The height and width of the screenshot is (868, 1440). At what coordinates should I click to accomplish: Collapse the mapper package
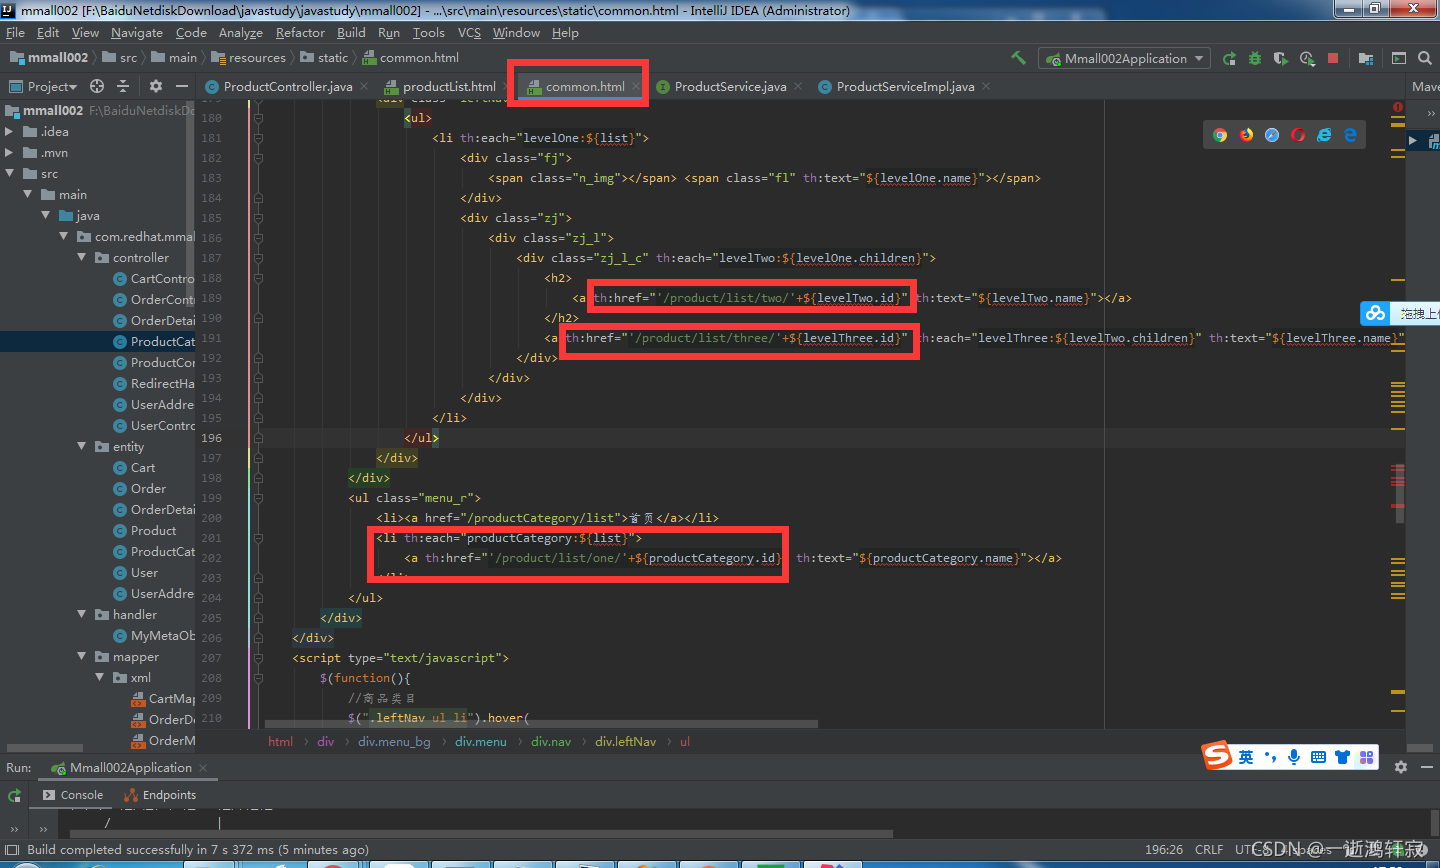pyautogui.click(x=82, y=656)
